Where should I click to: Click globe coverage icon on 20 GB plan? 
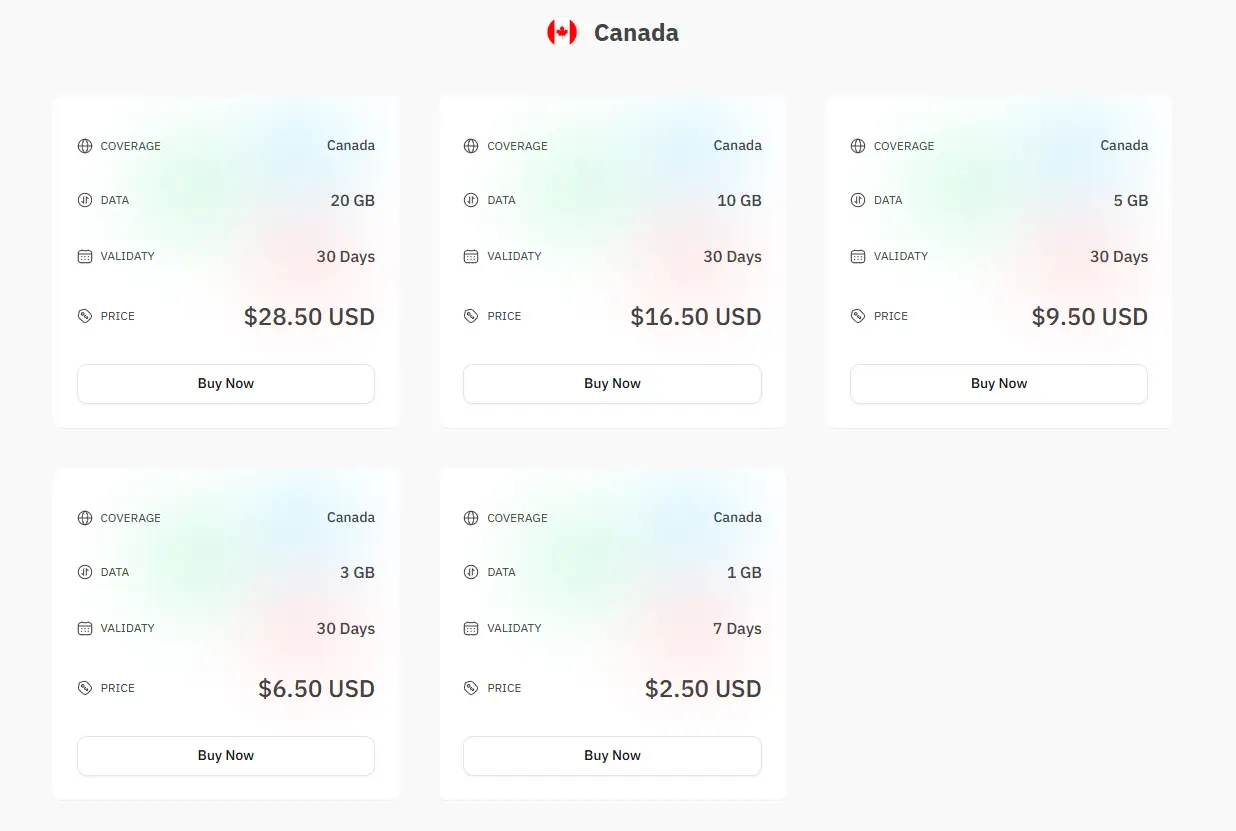(x=85, y=146)
